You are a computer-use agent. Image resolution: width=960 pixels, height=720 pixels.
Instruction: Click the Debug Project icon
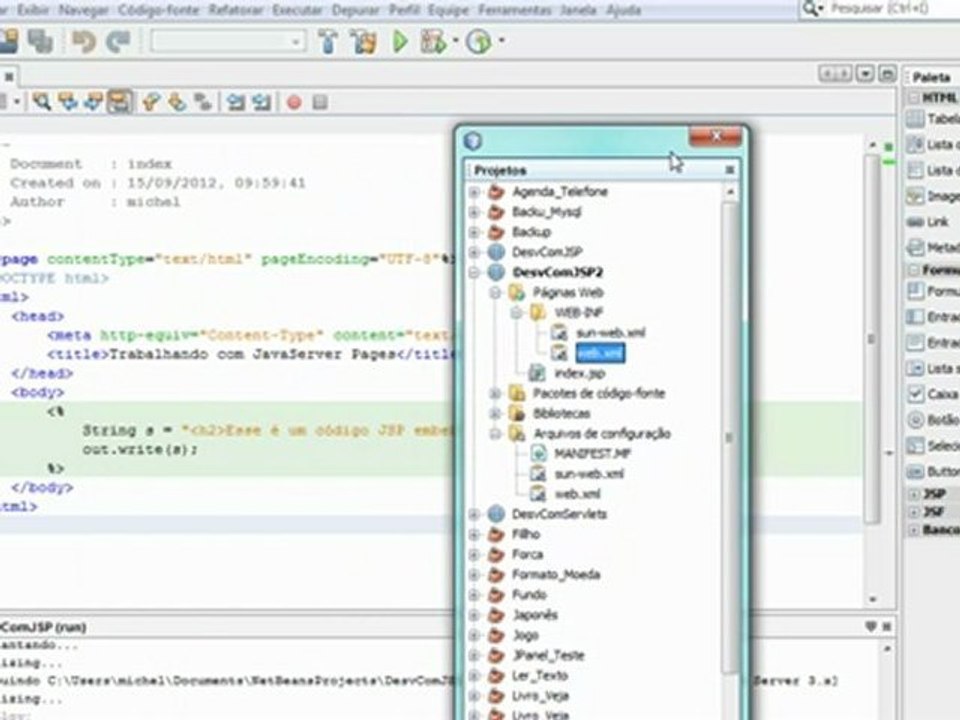coord(433,42)
